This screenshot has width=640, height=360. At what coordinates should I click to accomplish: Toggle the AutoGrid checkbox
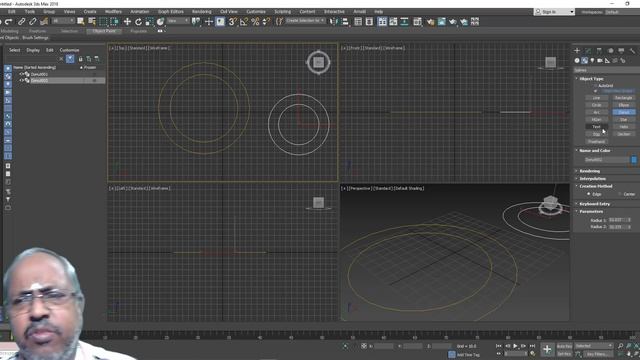click(596, 86)
